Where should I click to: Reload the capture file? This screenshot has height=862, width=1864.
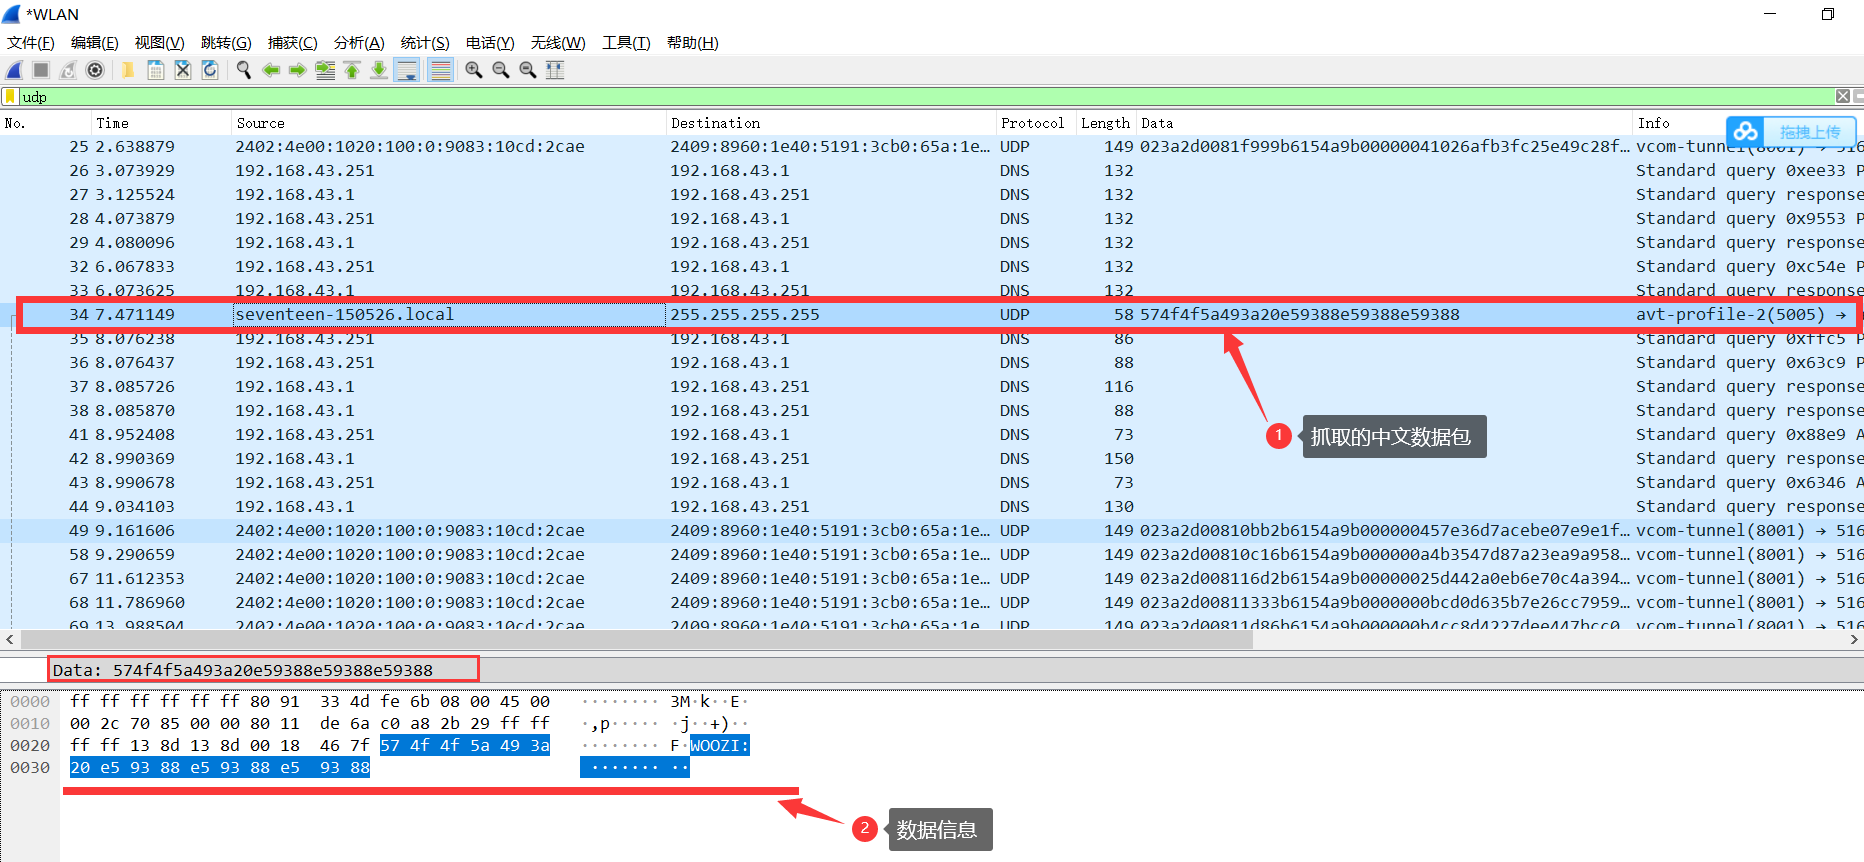coord(209,70)
